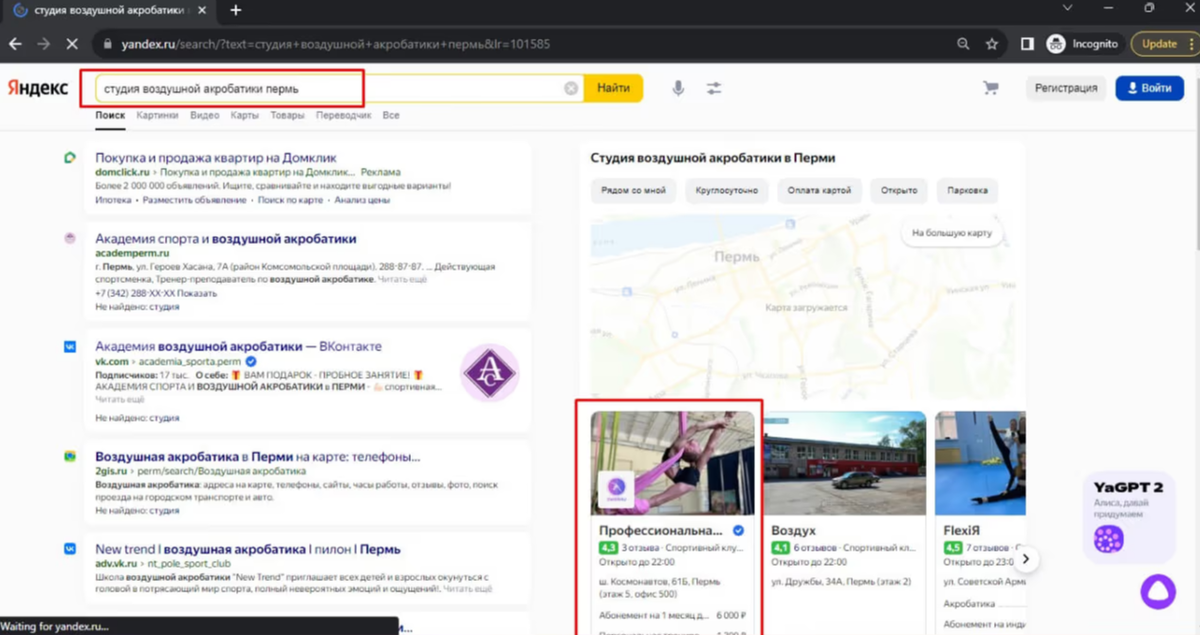Bookmark this page with the star icon
Viewport: 1200px width, 635px height.
point(992,44)
